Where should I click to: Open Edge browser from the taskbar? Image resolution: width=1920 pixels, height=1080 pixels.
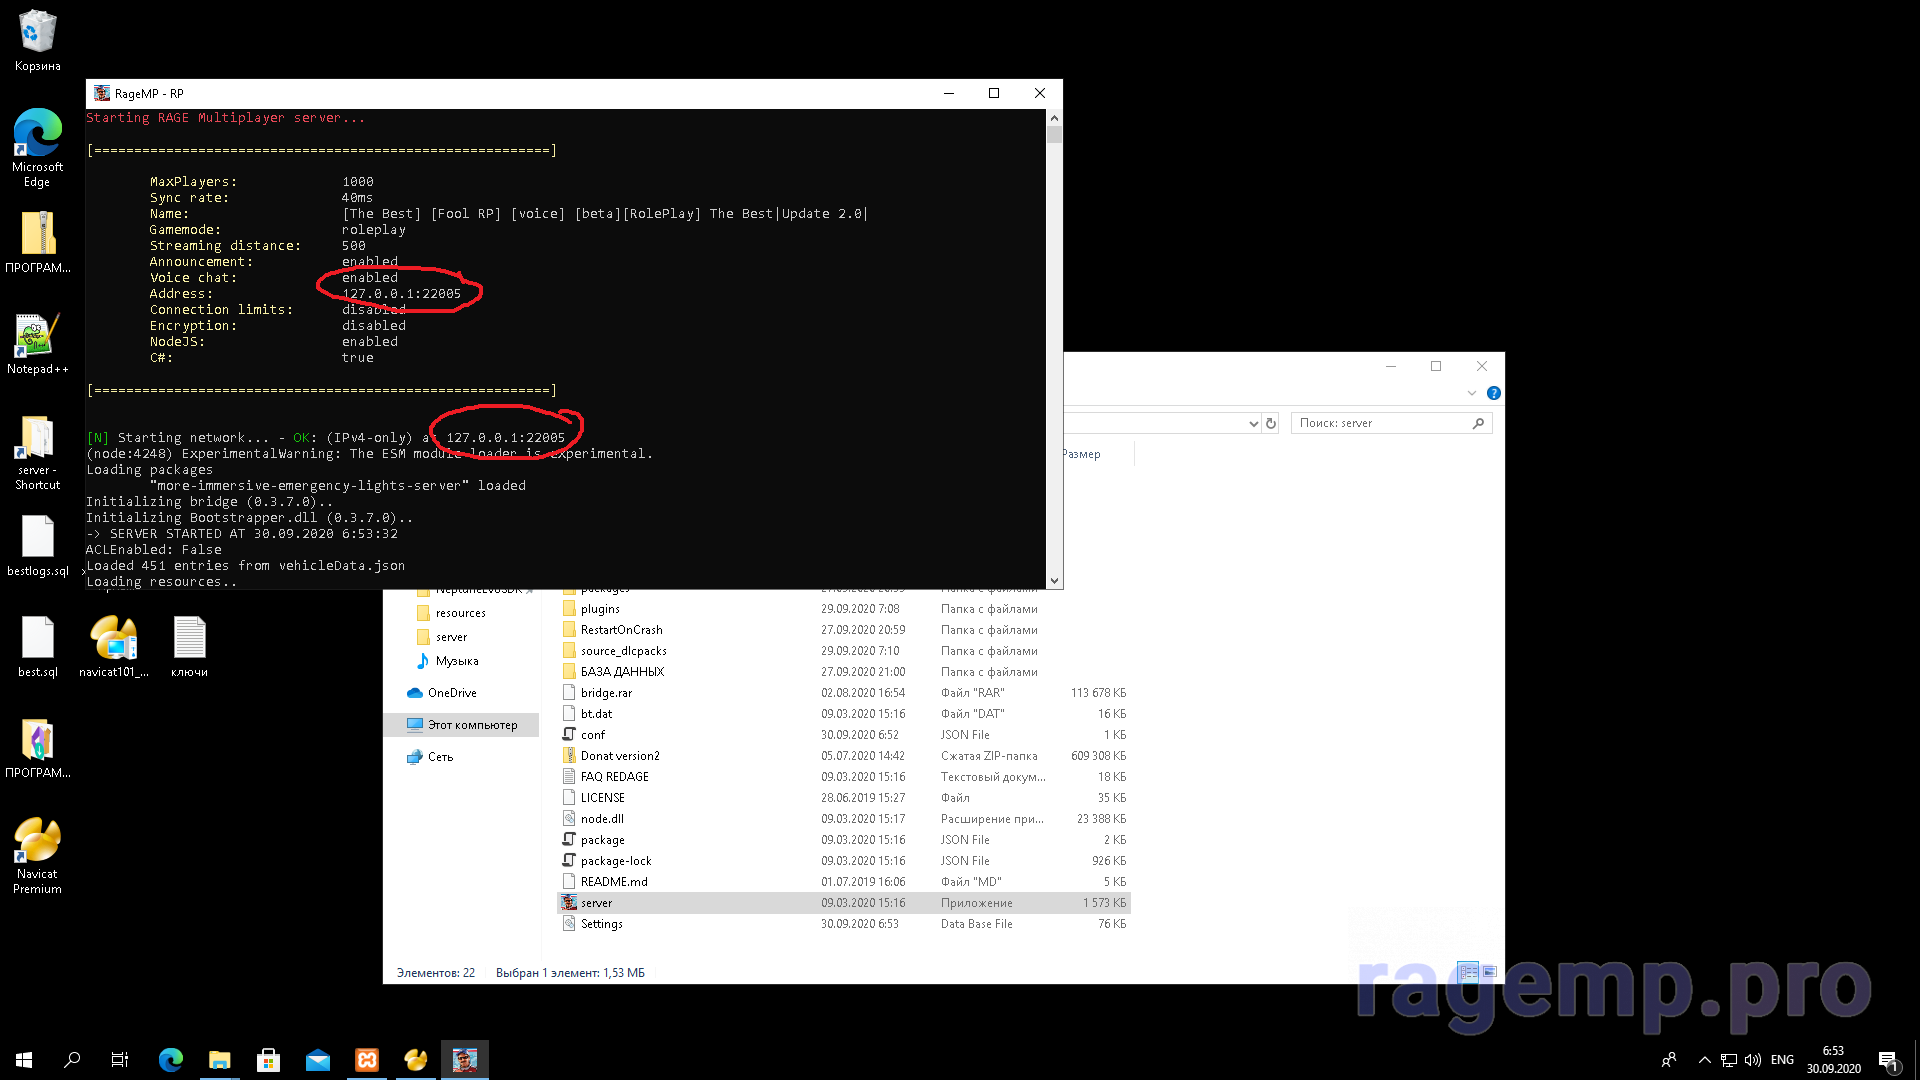[171, 1060]
